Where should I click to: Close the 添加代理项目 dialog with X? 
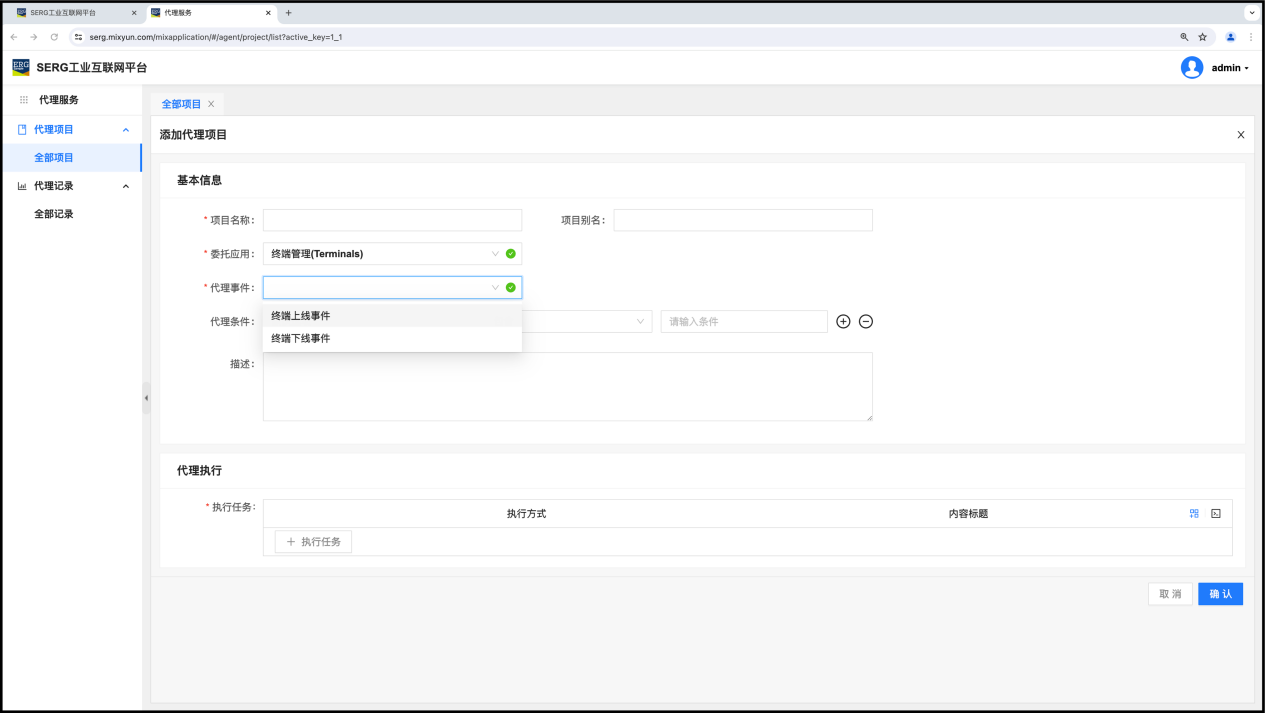[1241, 135]
